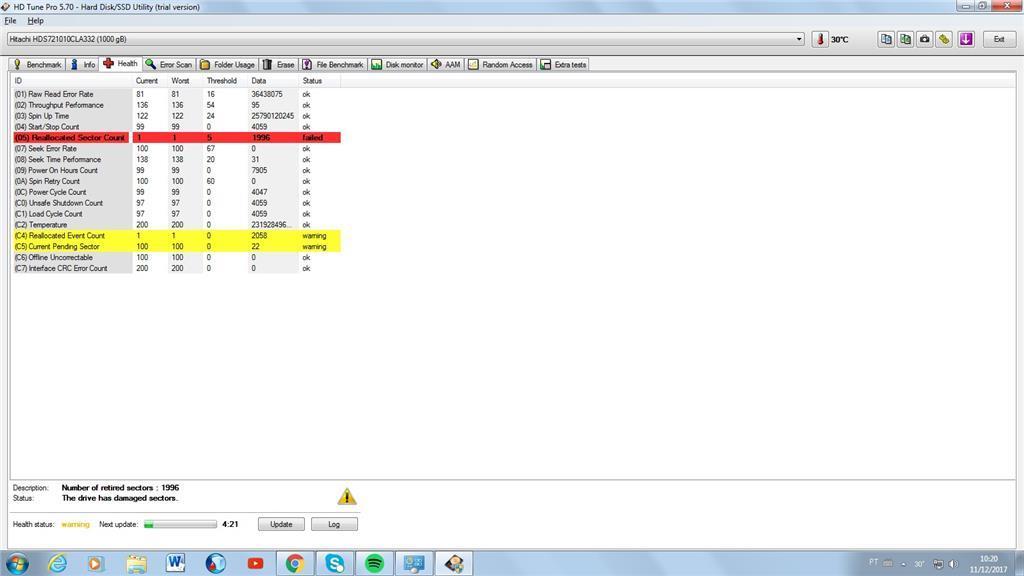Select the Power On Hours Count row

pos(176,170)
